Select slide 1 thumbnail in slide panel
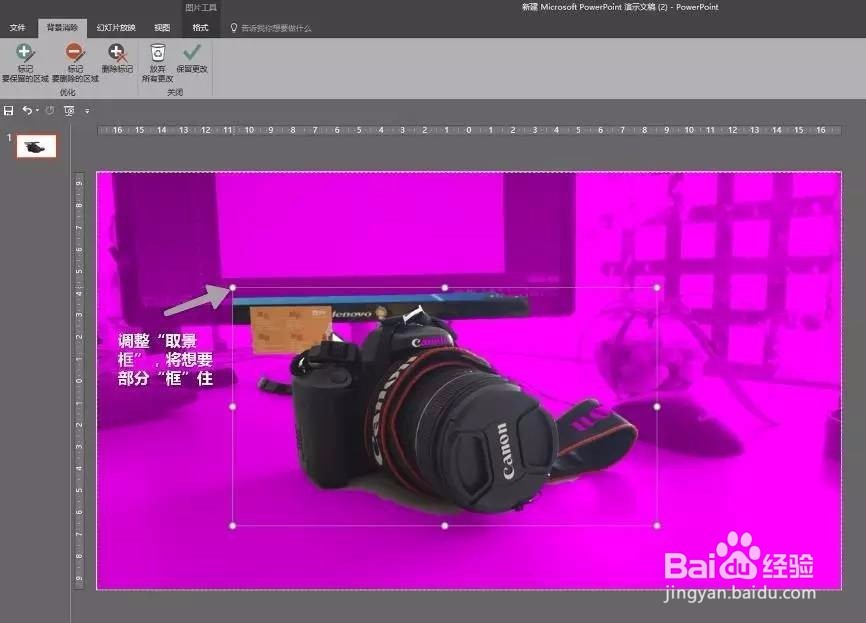Viewport: 866px width, 623px height. click(x=36, y=146)
